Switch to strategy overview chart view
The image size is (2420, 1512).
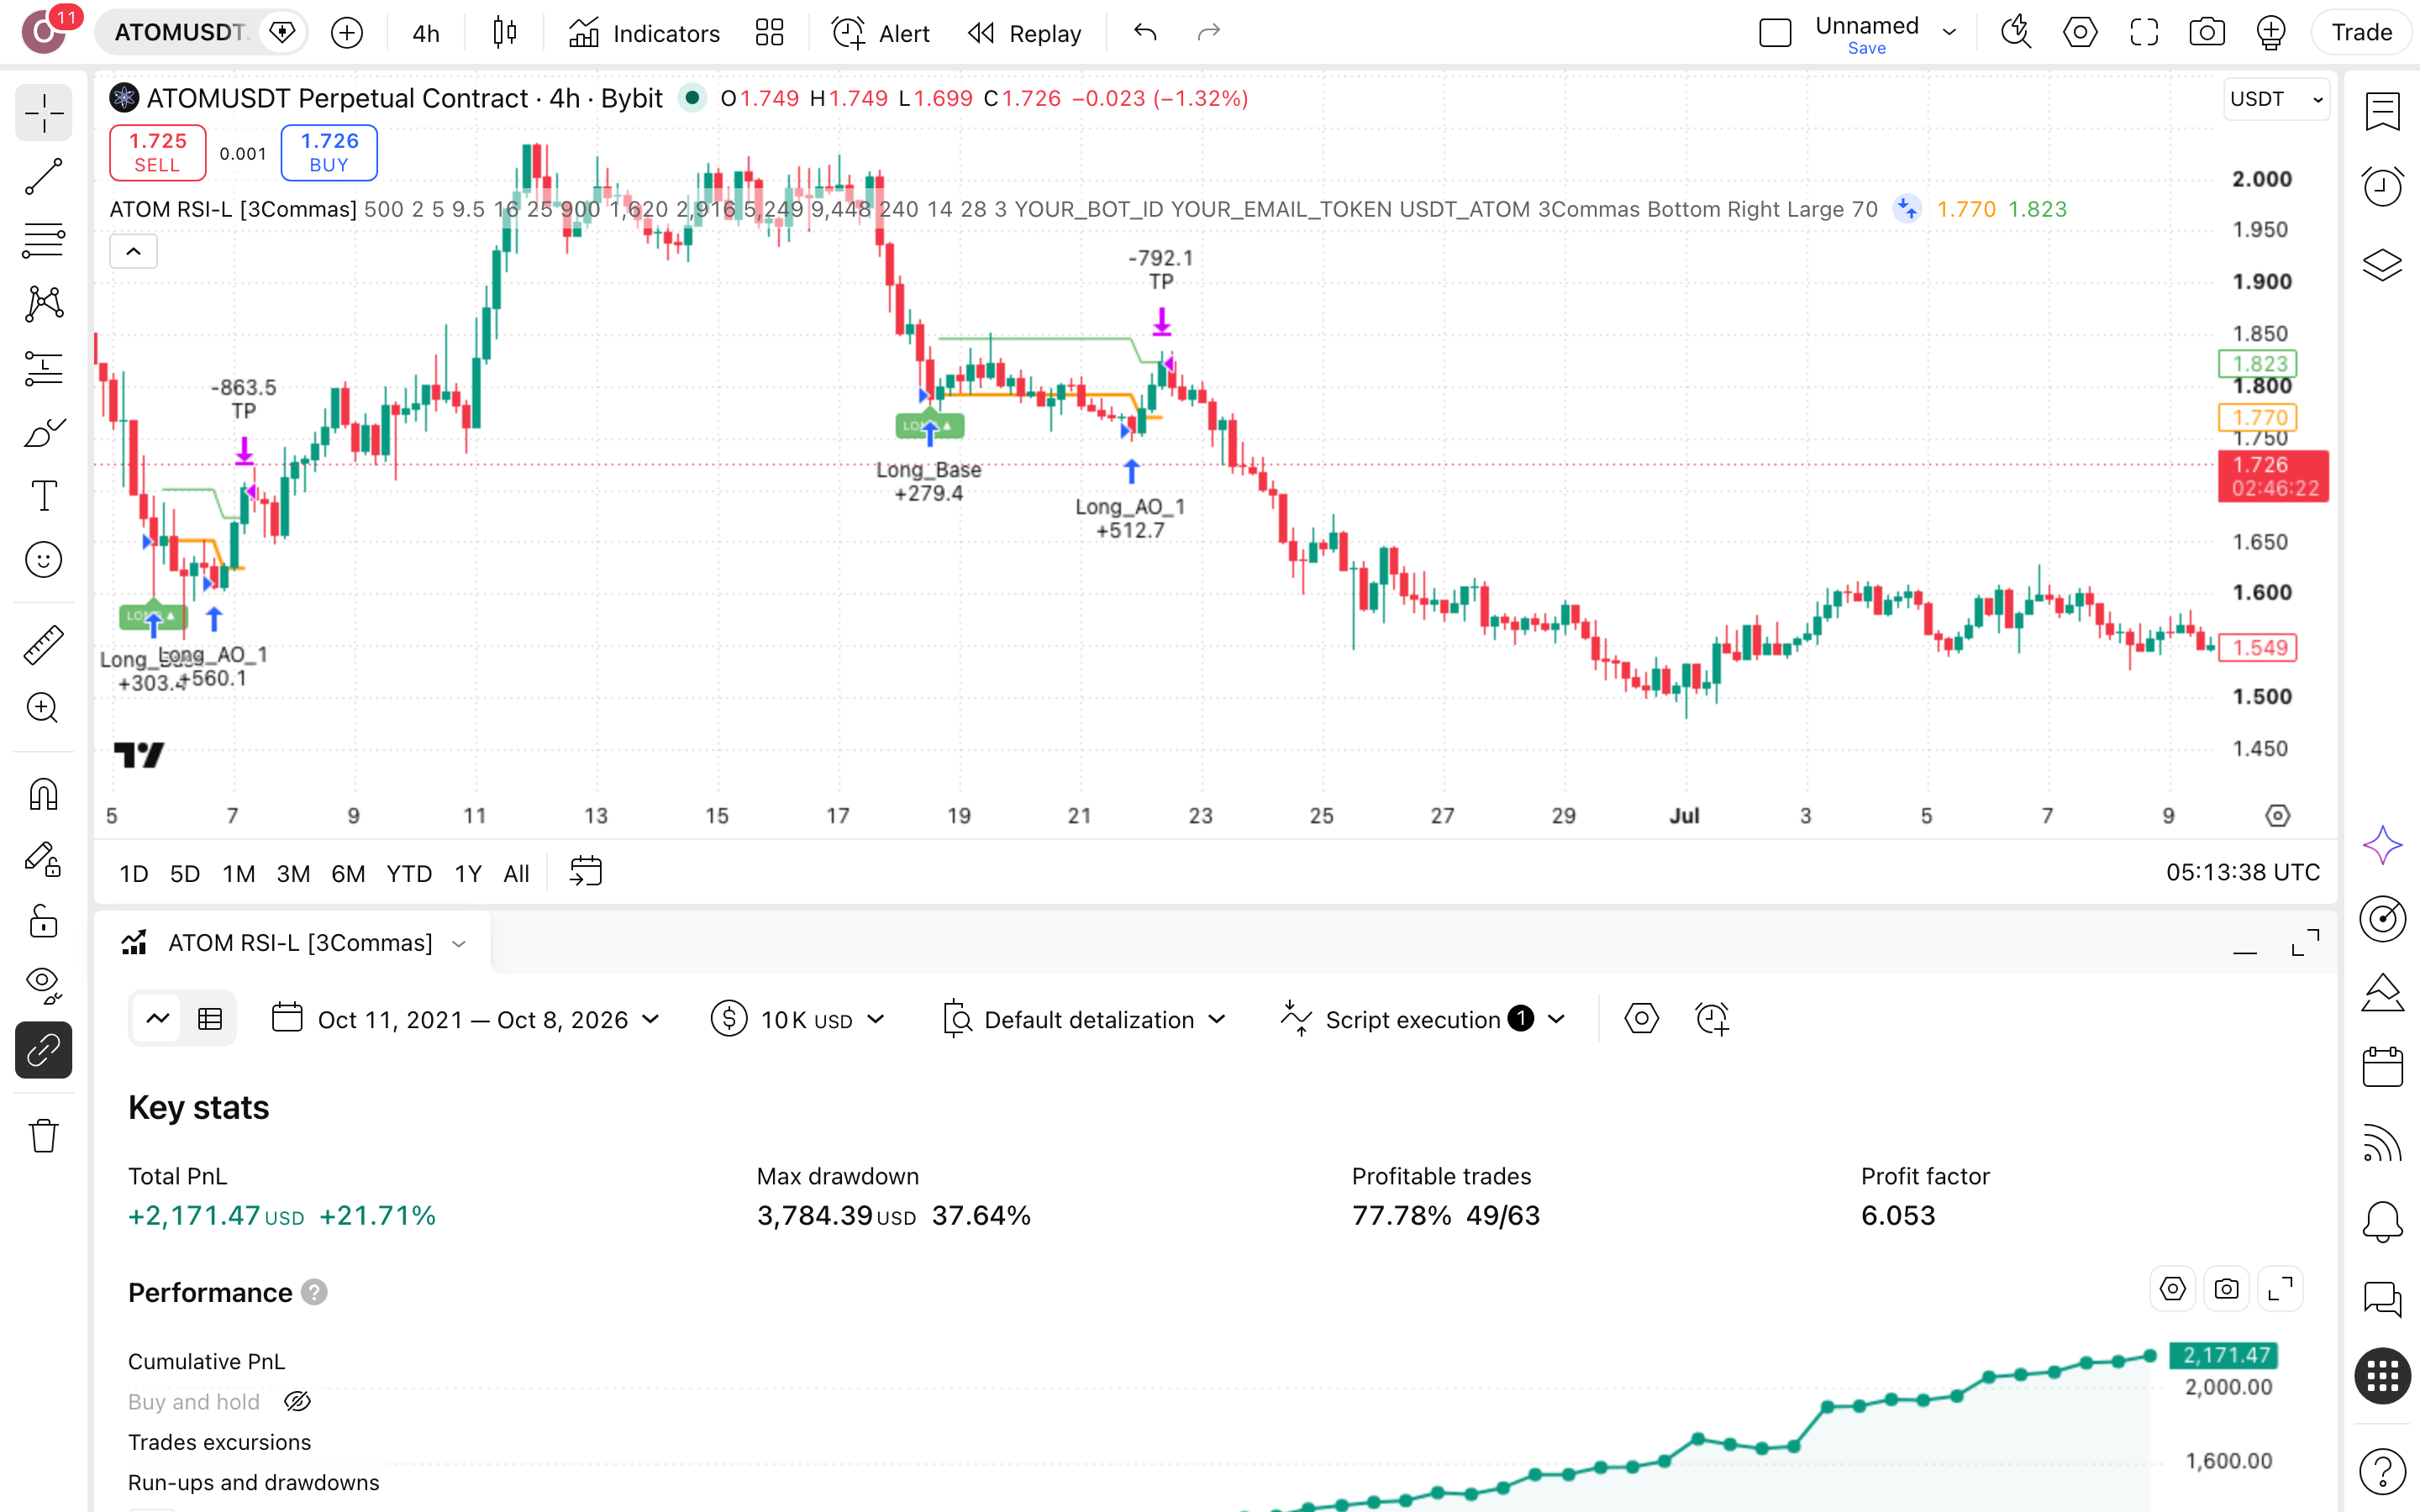click(x=157, y=1019)
